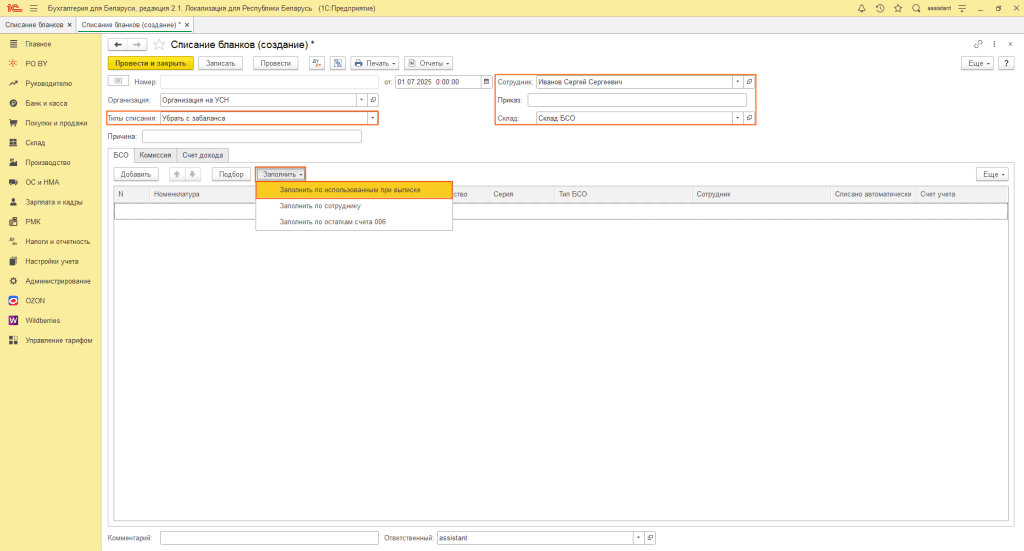Image resolution: width=1024 pixels, height=551 pixels.
Task: Open Главное section in sidebar
Action: pyautogui.click(x=38, y=44)
